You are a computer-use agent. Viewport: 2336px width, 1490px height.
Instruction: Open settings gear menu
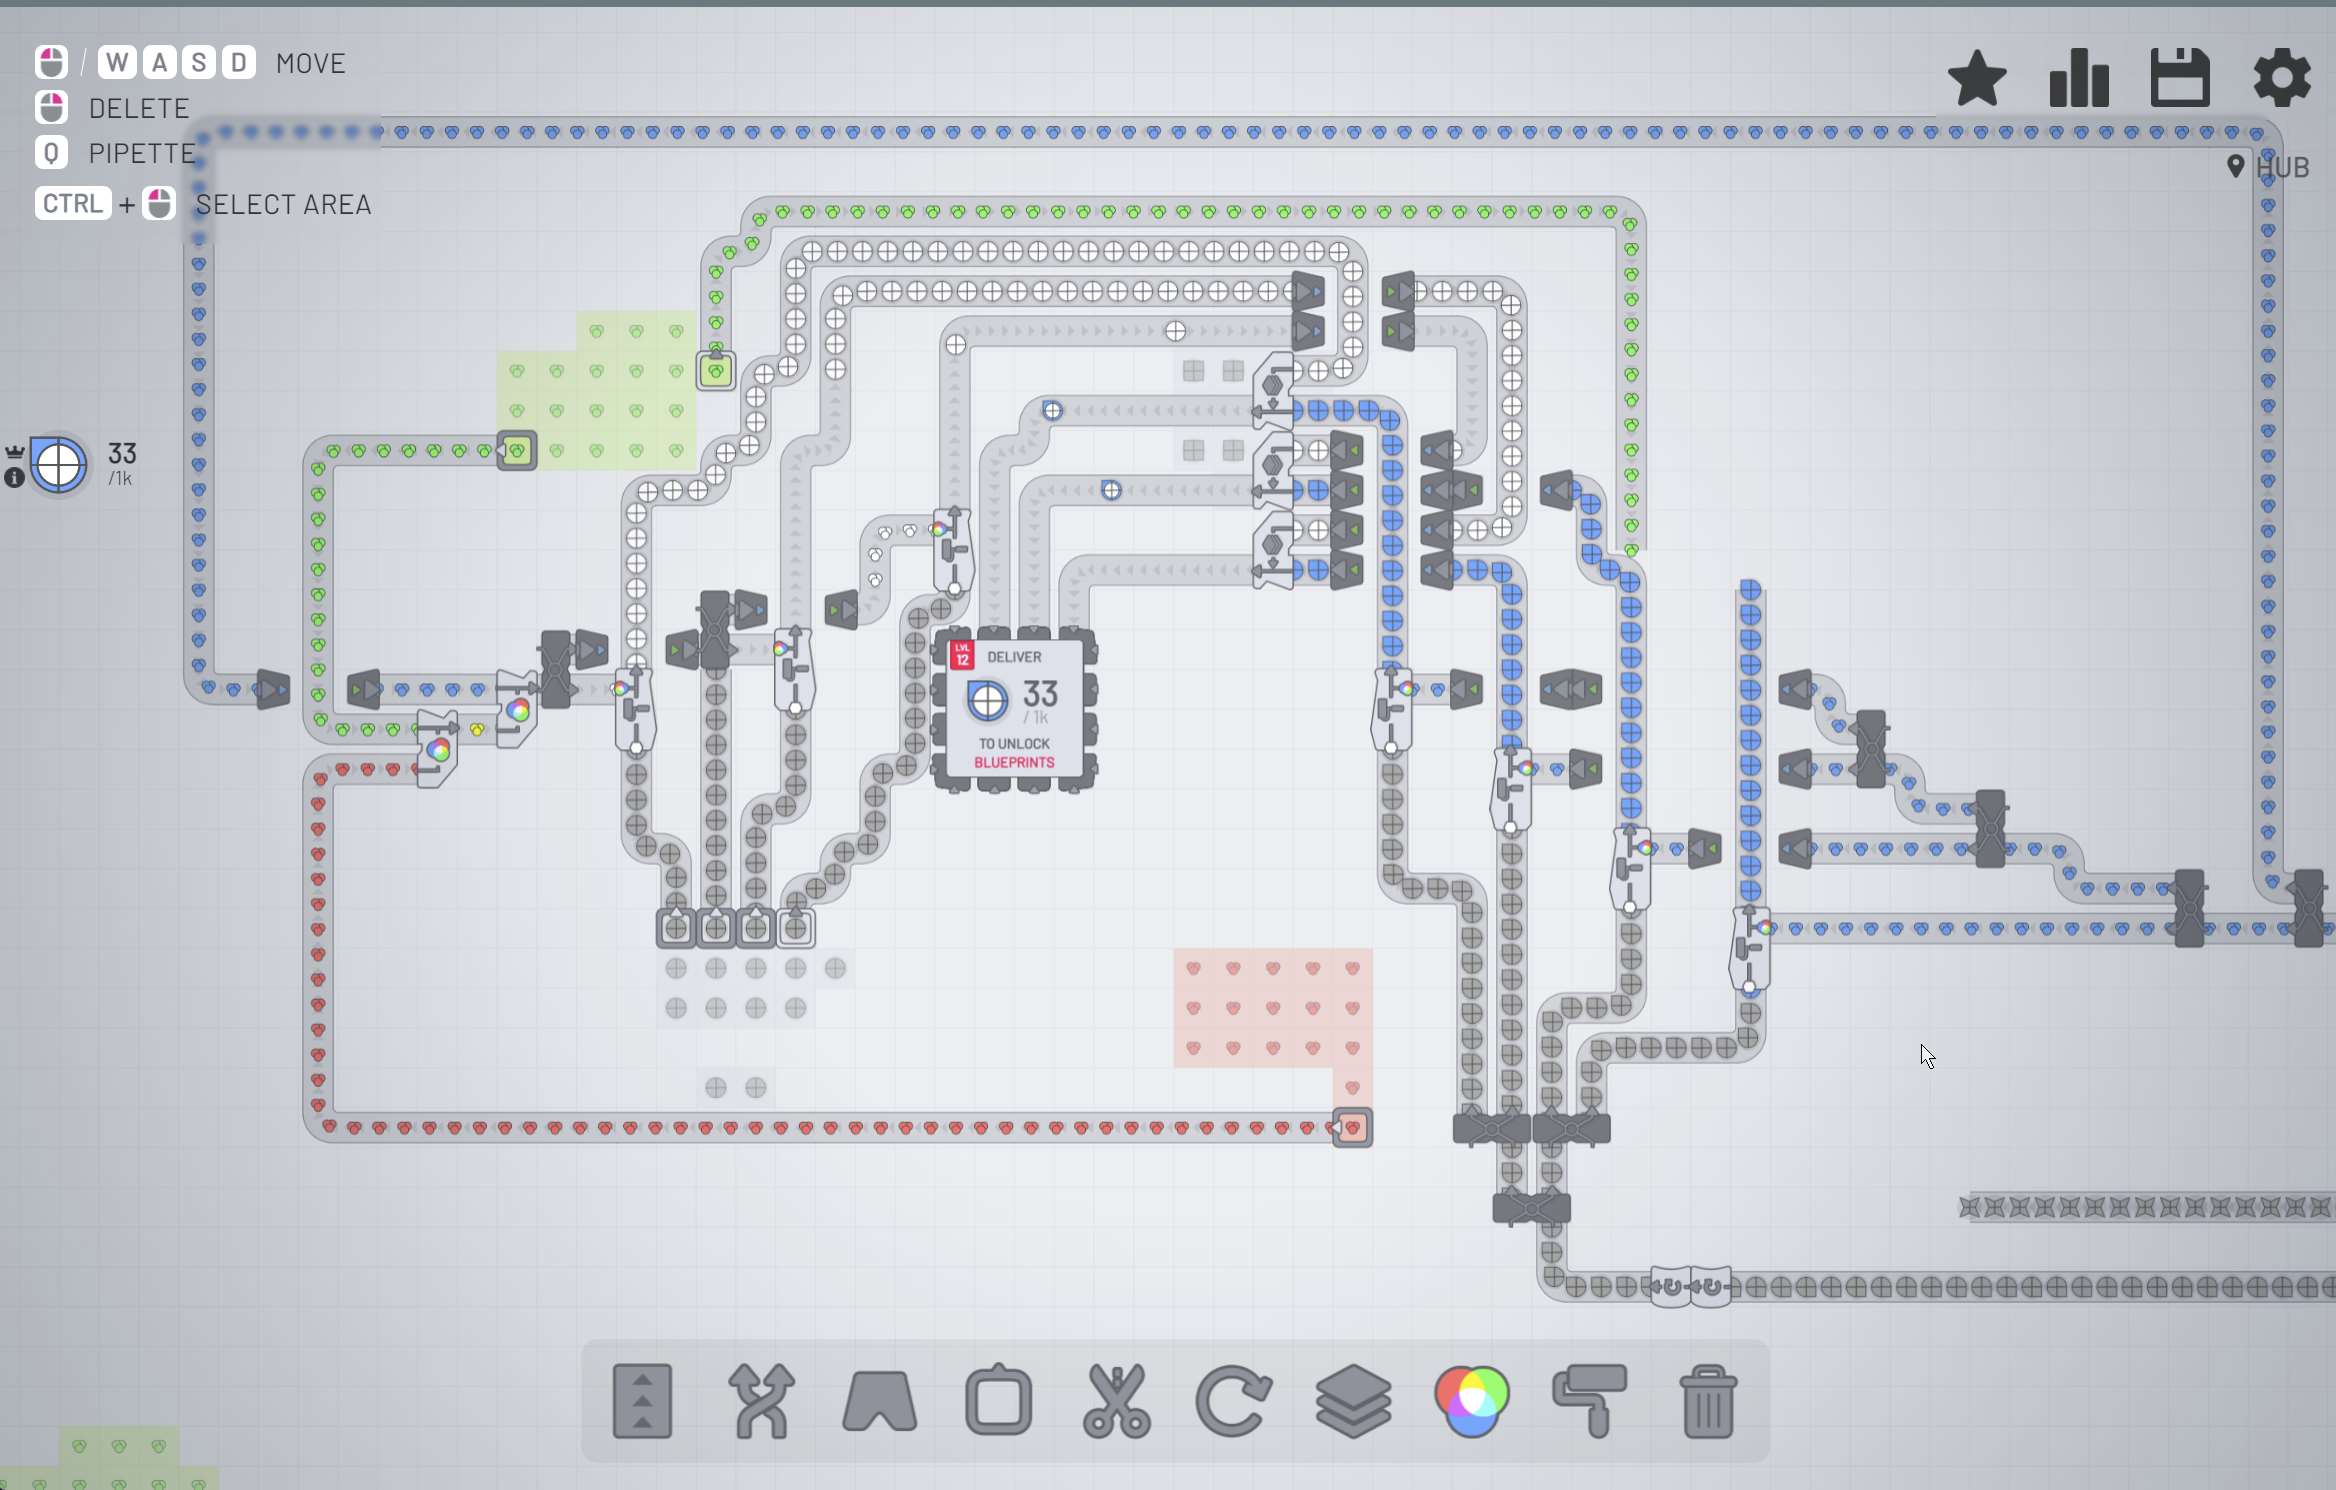tap(2282, 78)
